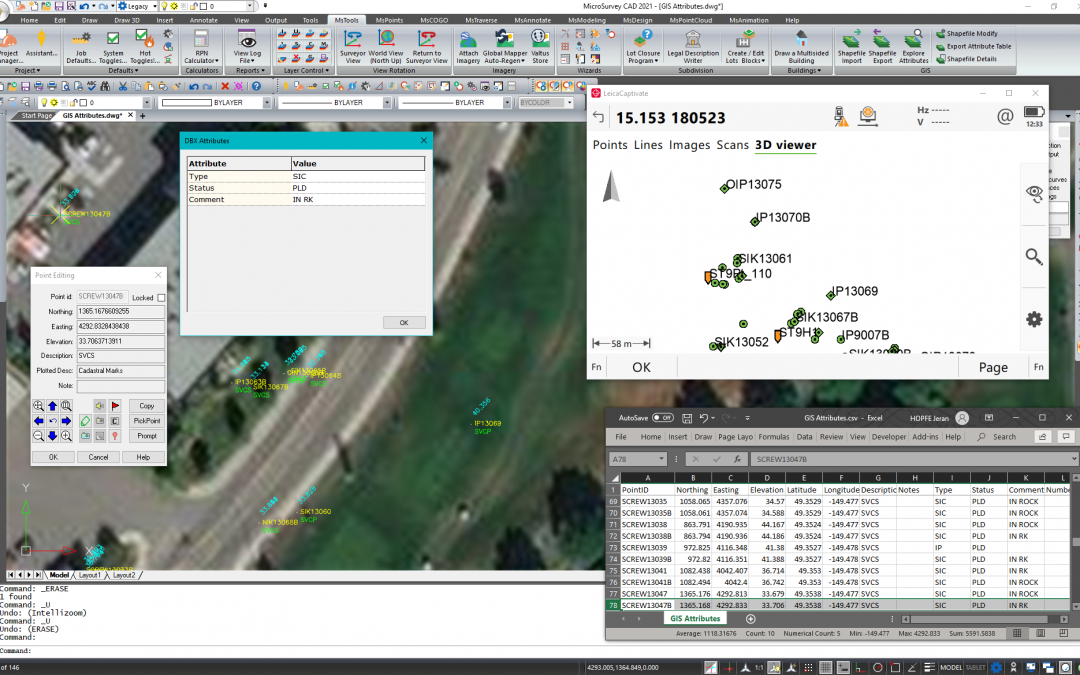Screen dimensions: 1080x675
Task: Click the red flag icon in Point Editing
Action: [x=115, y=406]
